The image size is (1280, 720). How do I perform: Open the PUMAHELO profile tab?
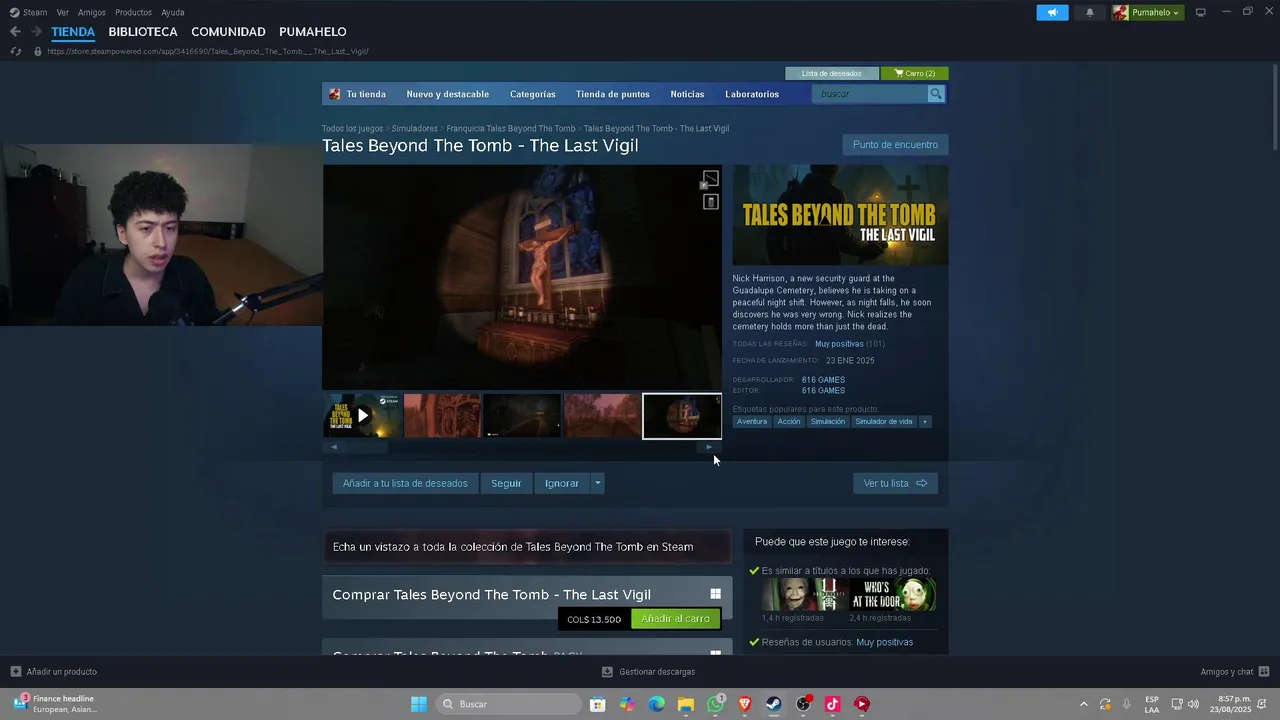(x=313, y=32)
